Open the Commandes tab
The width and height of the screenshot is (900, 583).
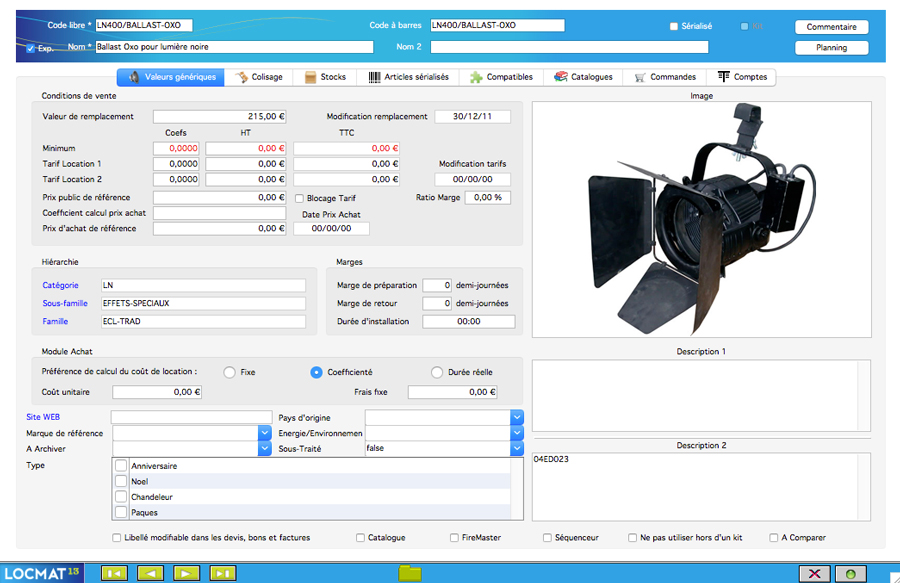coord(665,77)
